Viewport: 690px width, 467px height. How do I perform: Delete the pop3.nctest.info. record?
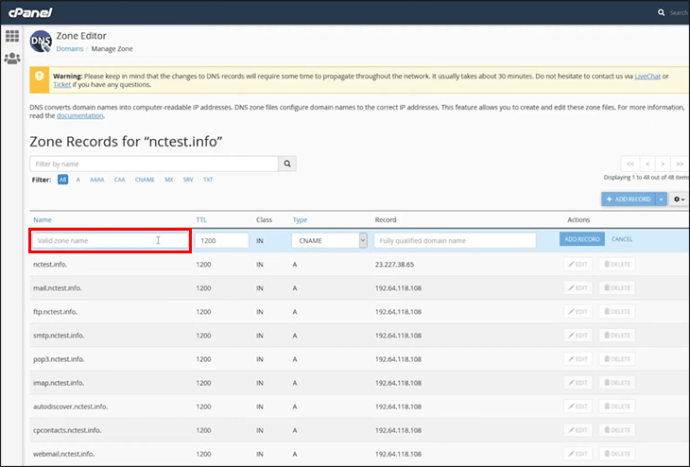coord(617,359)
